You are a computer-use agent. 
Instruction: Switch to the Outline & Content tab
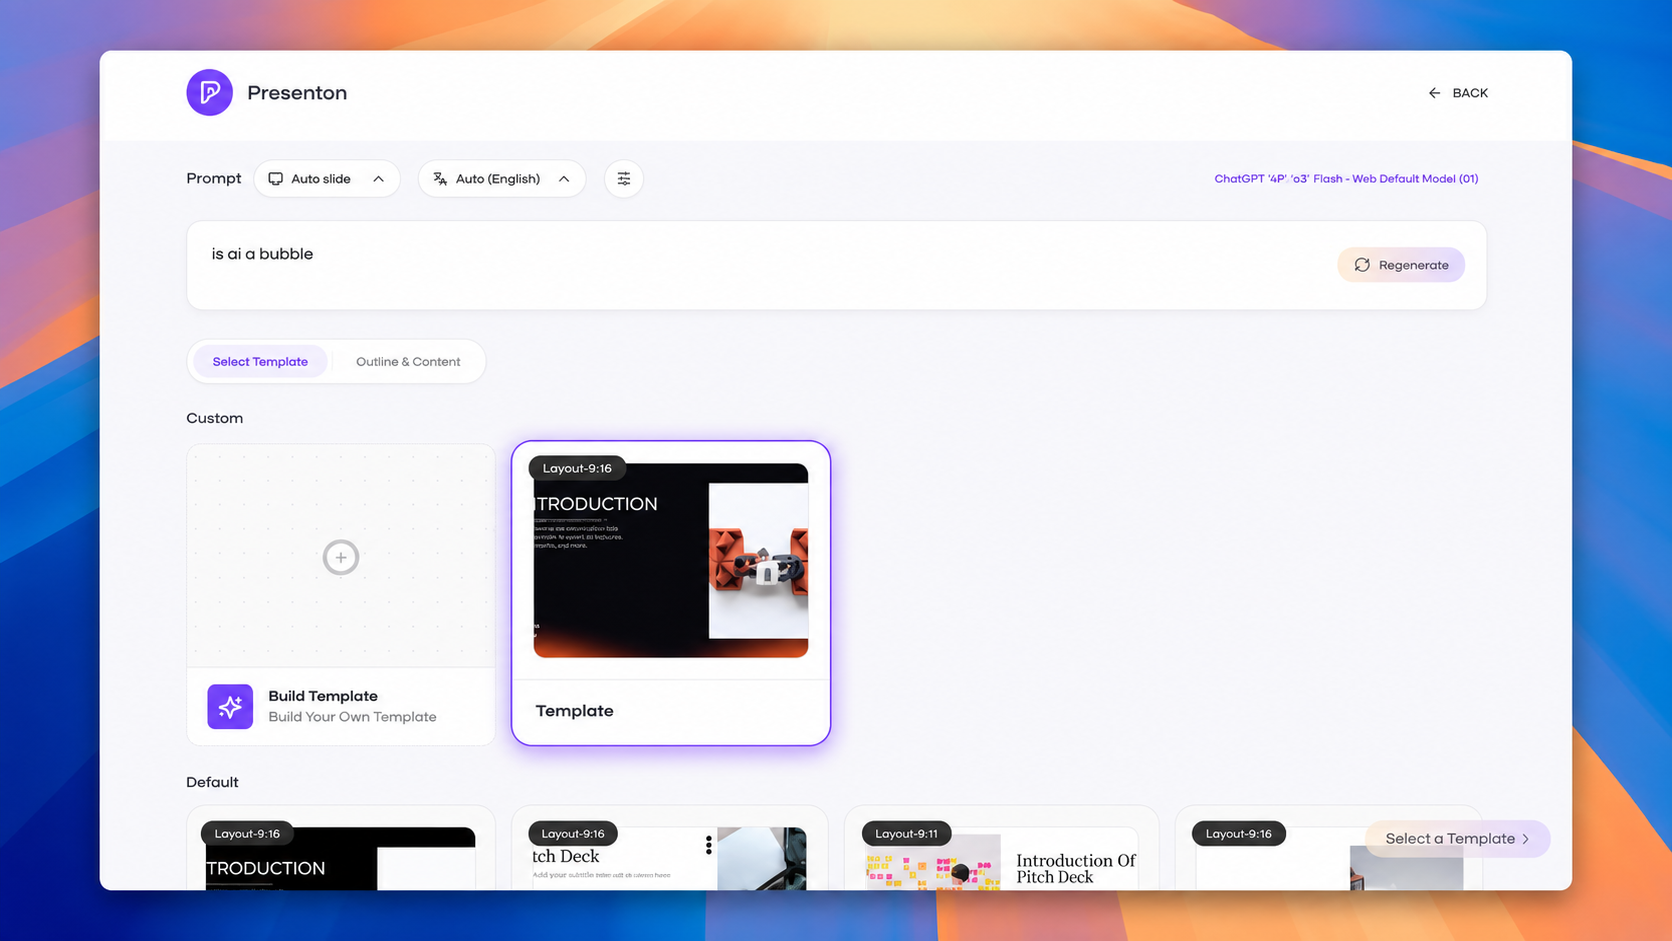click(x=408, y=362)
